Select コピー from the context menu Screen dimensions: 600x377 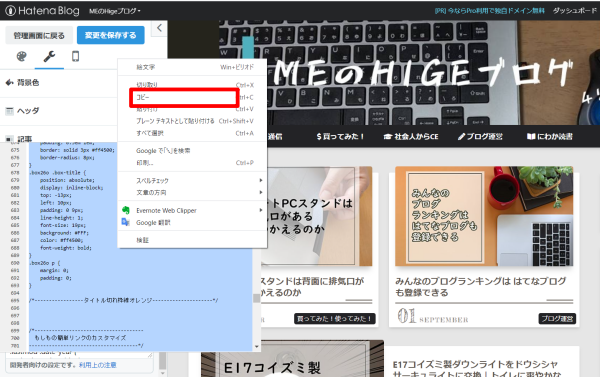coord(192,97)
